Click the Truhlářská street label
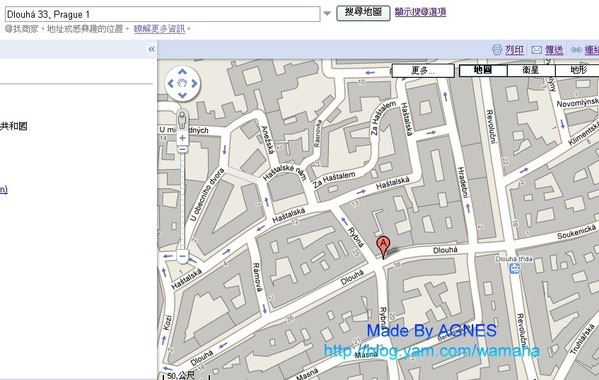 click(583, 340)
